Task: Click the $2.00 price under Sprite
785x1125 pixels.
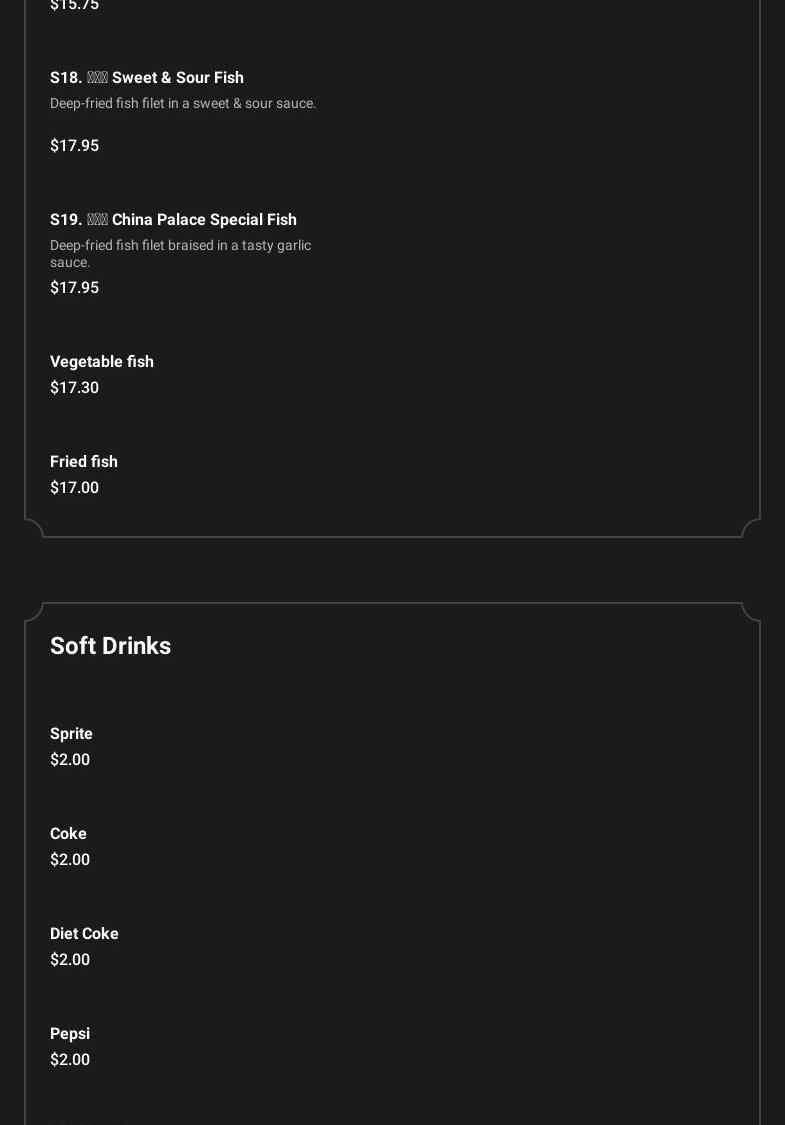Action: click(70, 760)
